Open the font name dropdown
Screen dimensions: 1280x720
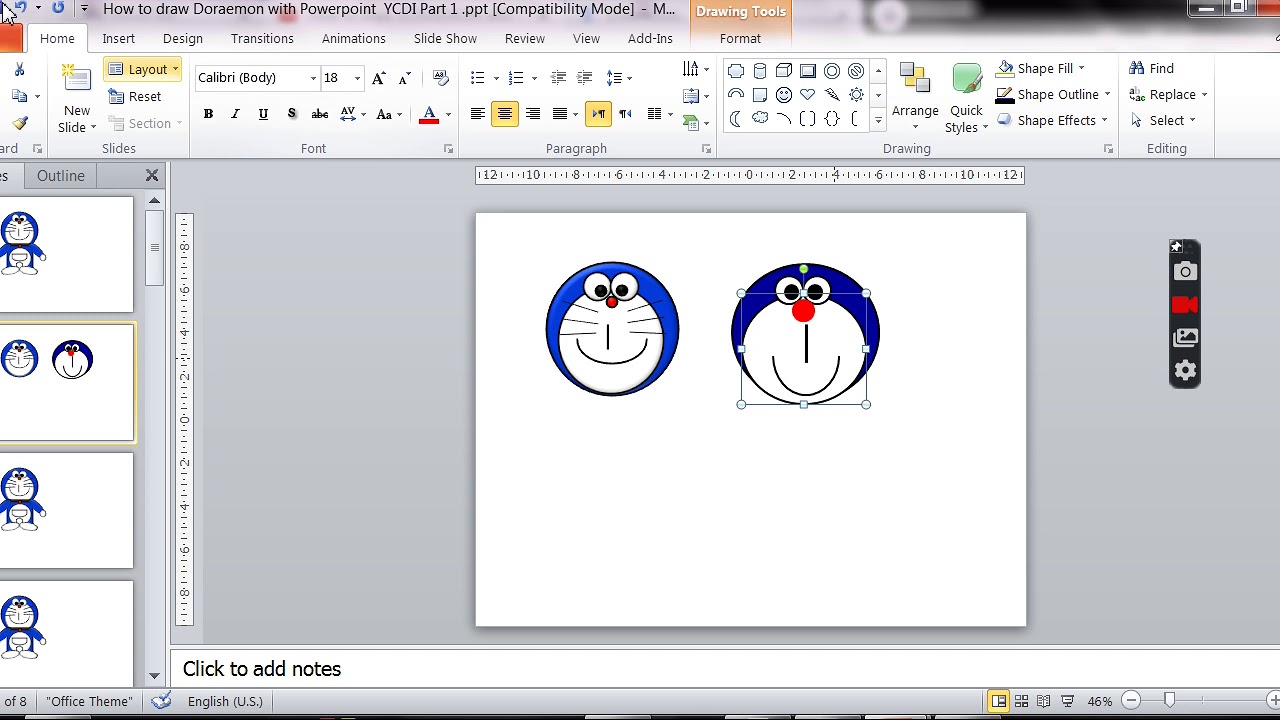(313, 78)
